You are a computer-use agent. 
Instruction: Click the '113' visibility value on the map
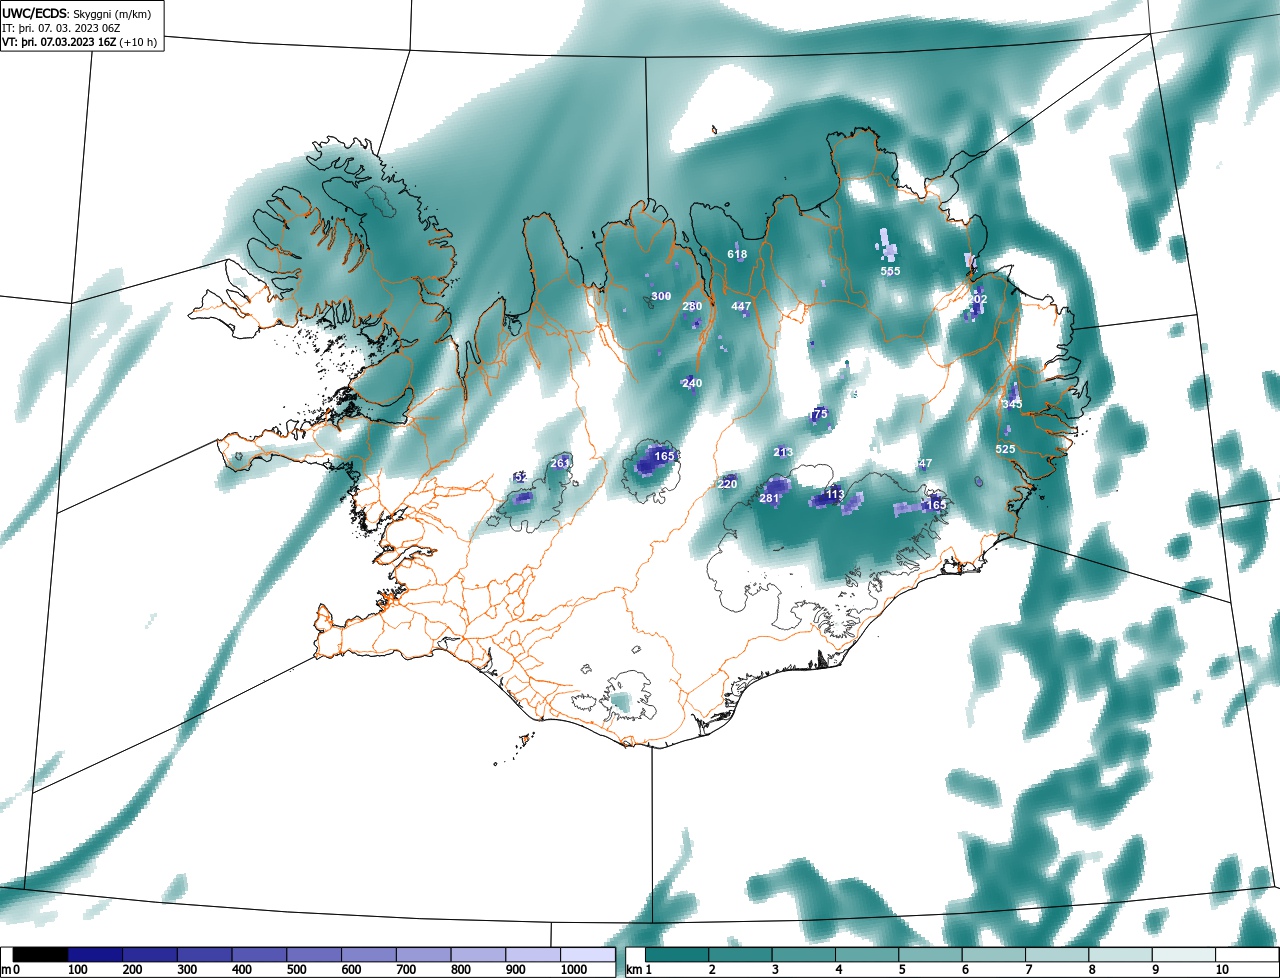(836, 495)
